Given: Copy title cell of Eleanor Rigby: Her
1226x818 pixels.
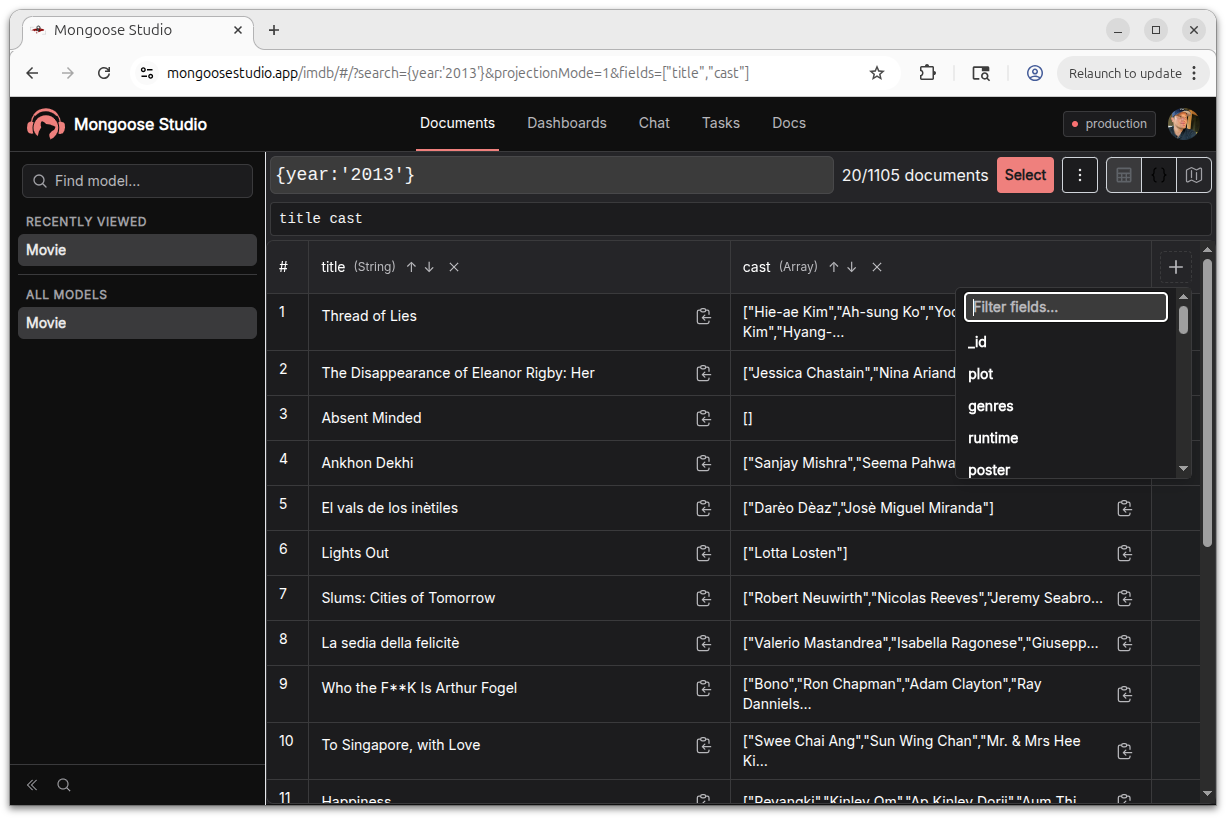Looking at the screenshot, I should point(704,373).
